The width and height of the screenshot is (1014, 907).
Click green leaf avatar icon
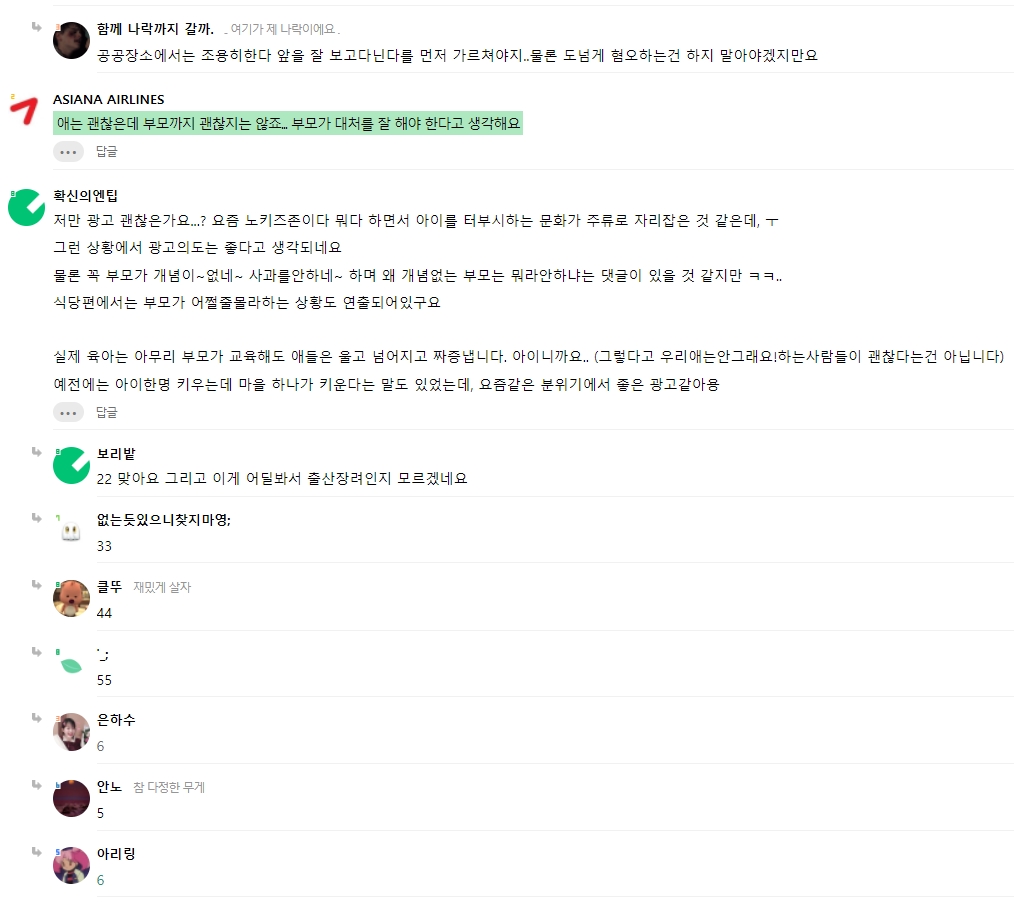pos(71,665)
